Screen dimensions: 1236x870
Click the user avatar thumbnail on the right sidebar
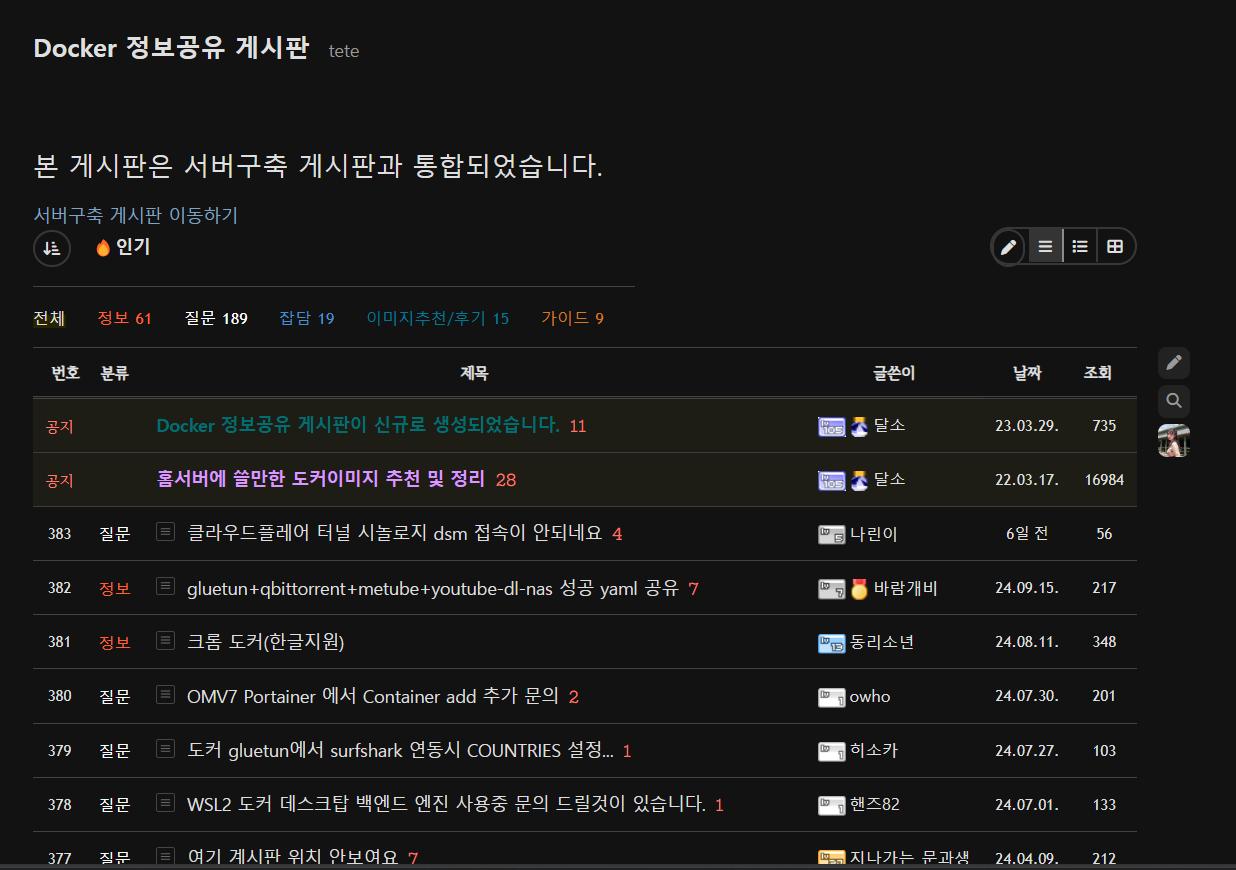tap(1174, 440)
